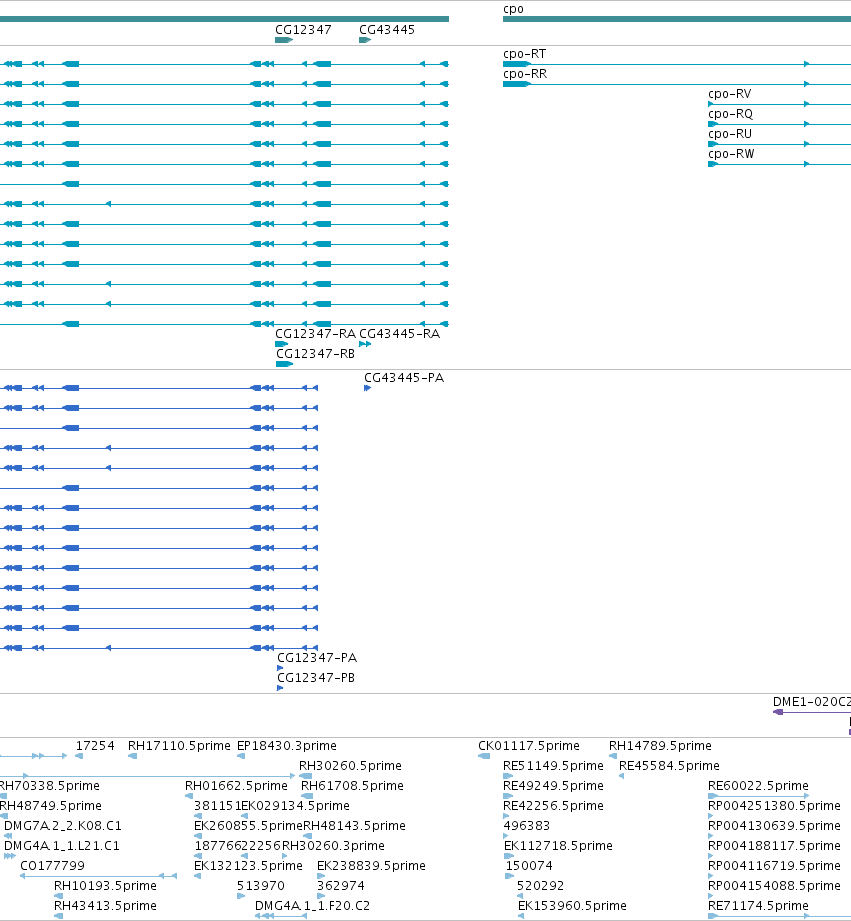Screen dimensions: 851x921
Task: Select EST EK029134.5prime
Action: click(295, 806)
